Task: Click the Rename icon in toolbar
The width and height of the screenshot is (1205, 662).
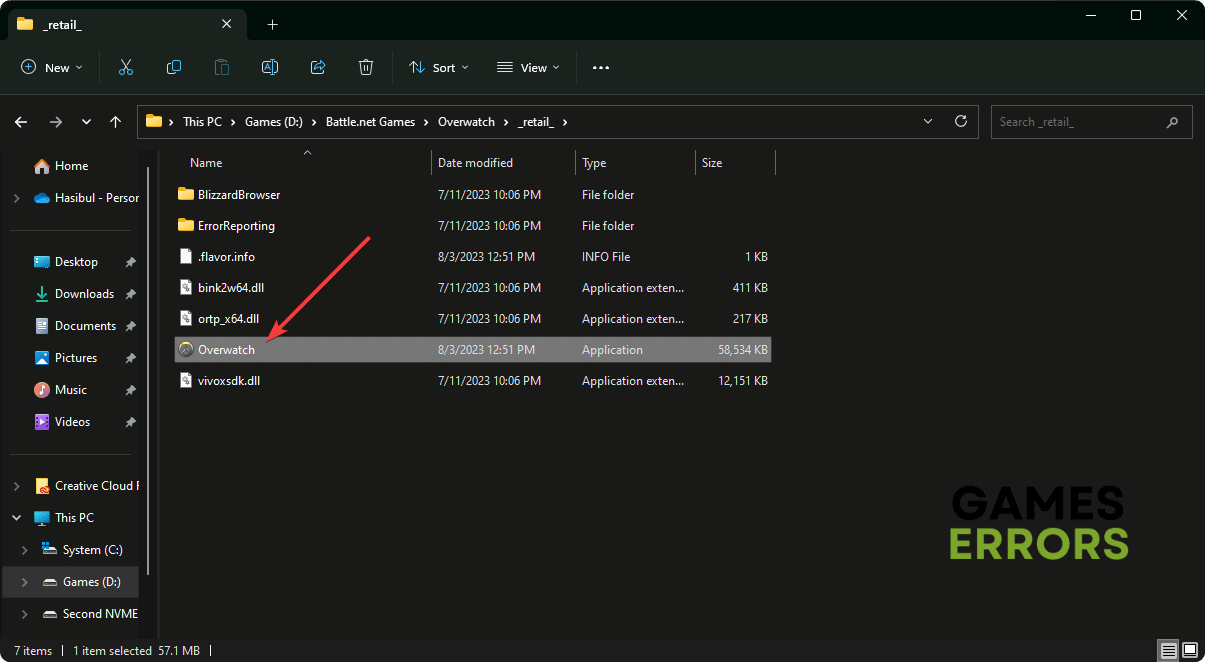Action: (270, 67)
